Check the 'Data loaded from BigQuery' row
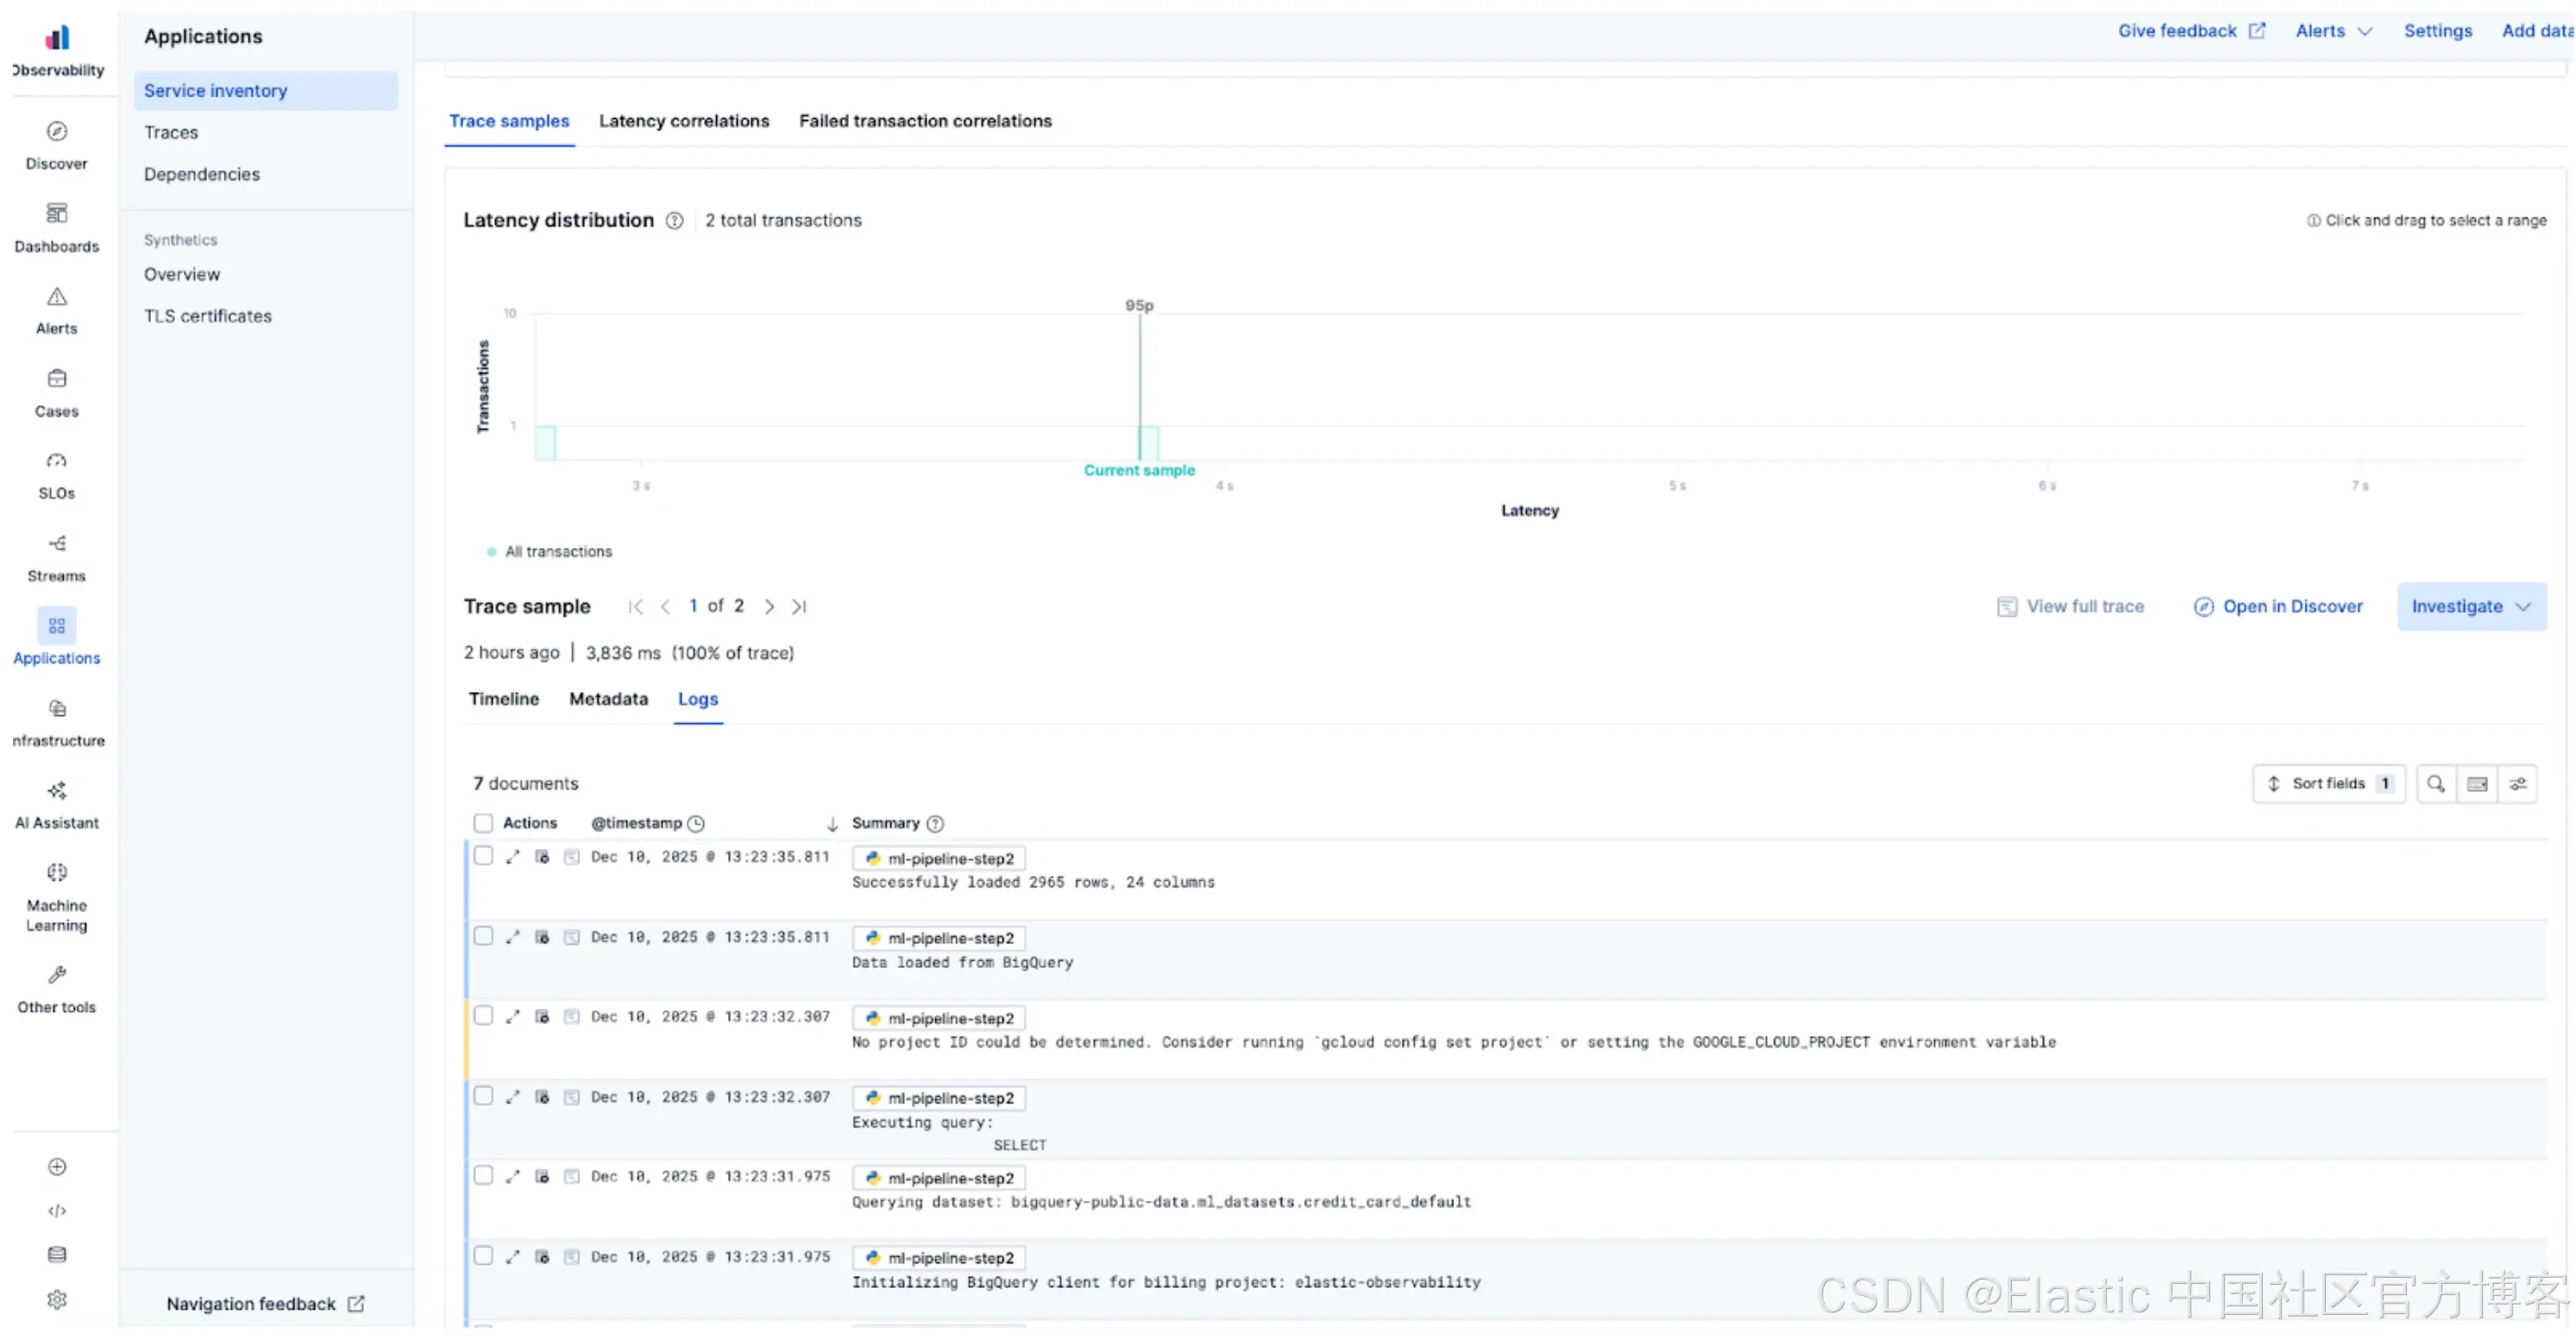2576x1339 pixels. (x=483, y=936)
